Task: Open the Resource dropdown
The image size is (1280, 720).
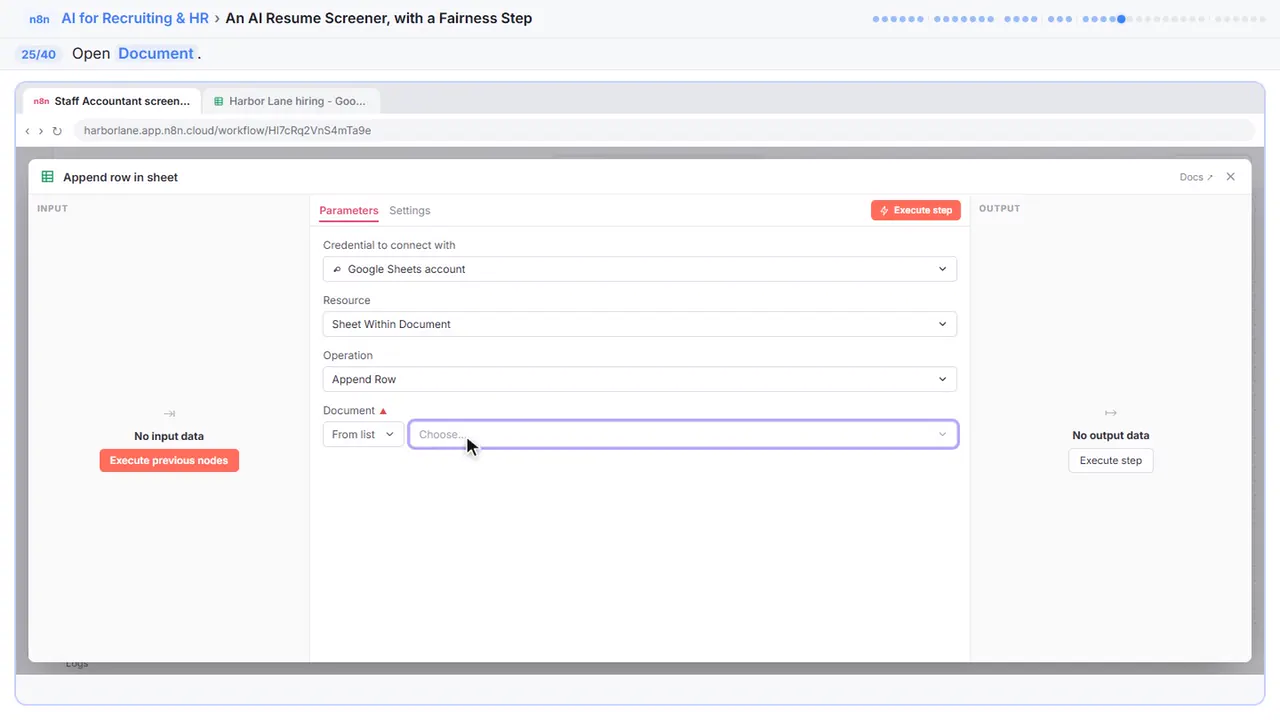Action: point(640,324)
